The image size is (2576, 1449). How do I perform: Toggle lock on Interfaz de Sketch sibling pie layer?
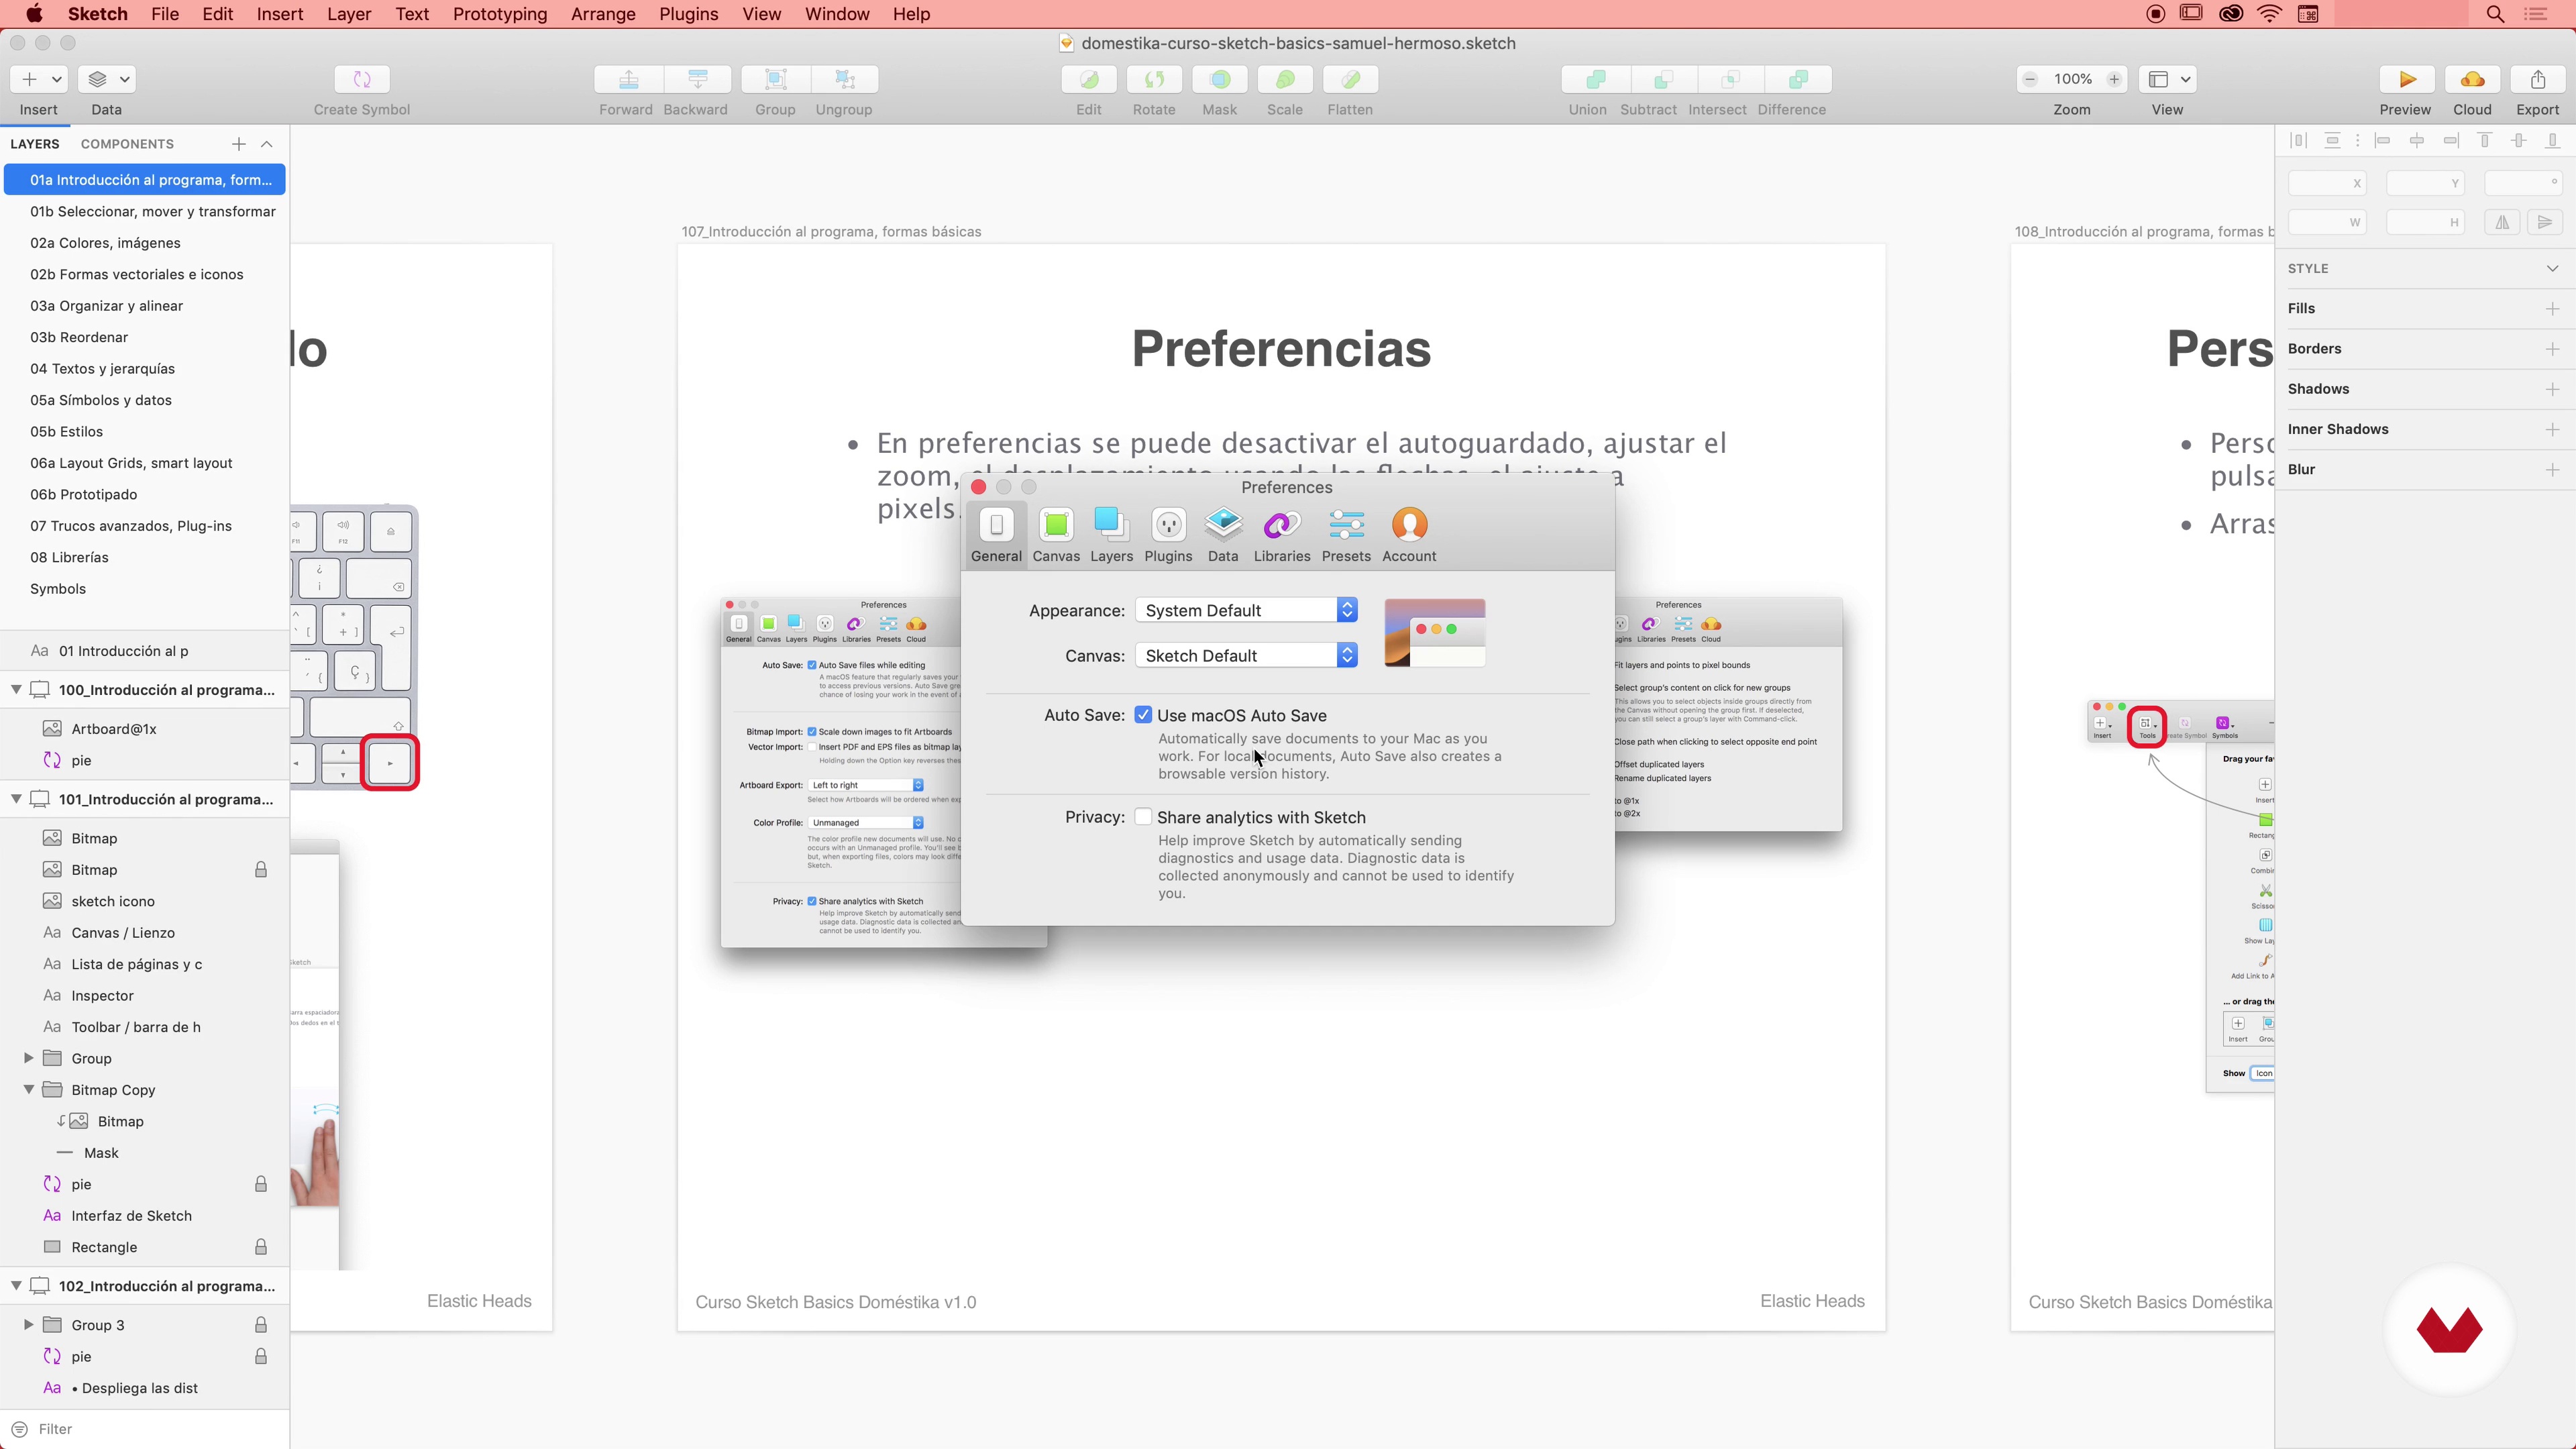click(261, 1184)
